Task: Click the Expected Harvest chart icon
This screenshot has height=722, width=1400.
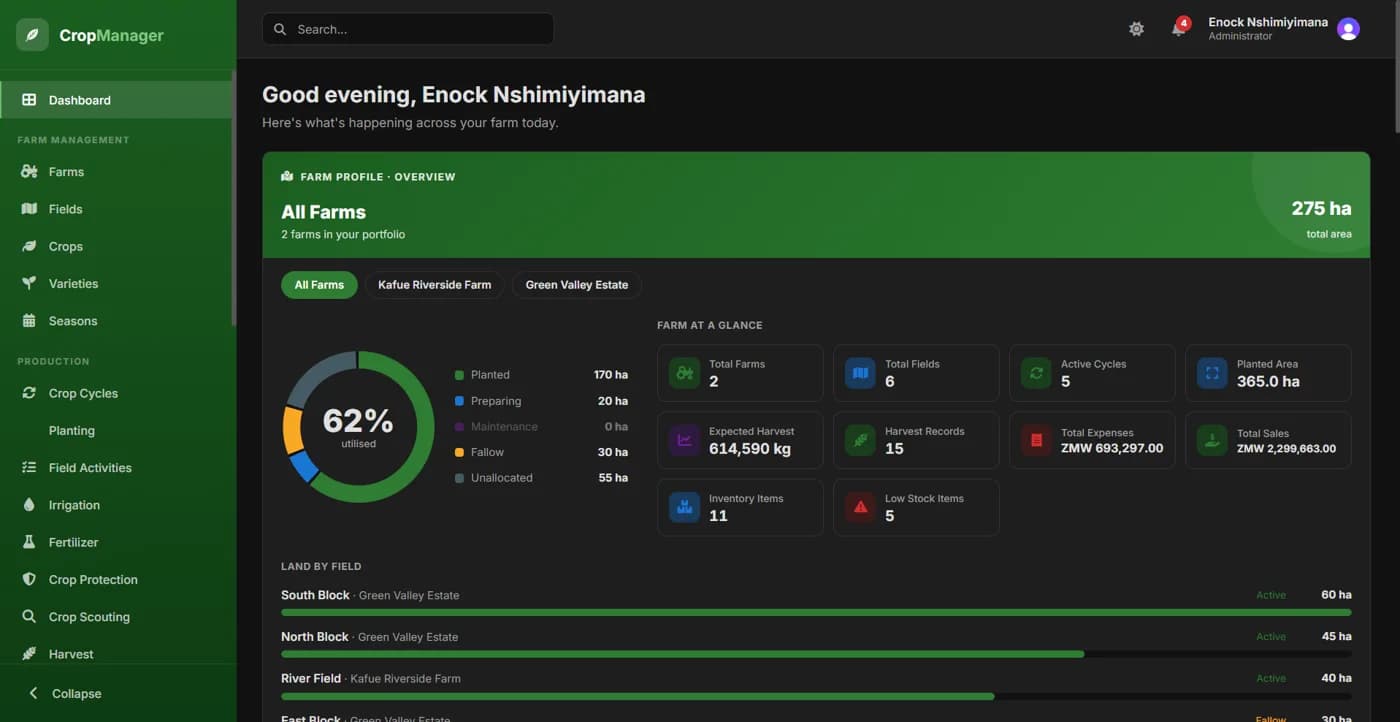Action: (x=685, y=440)
